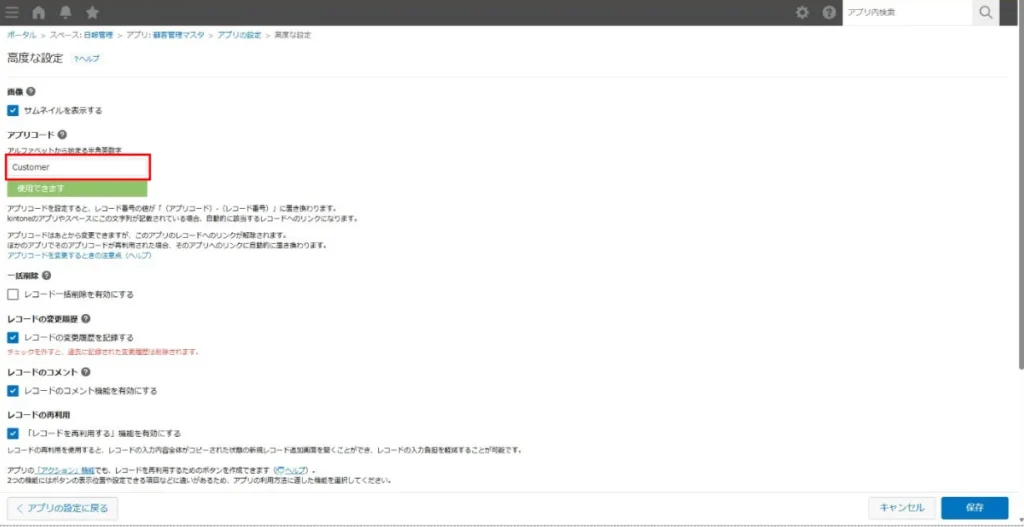Go to the portal home icon
This screenshot has width=1024, height=527.
pos(39,12)
